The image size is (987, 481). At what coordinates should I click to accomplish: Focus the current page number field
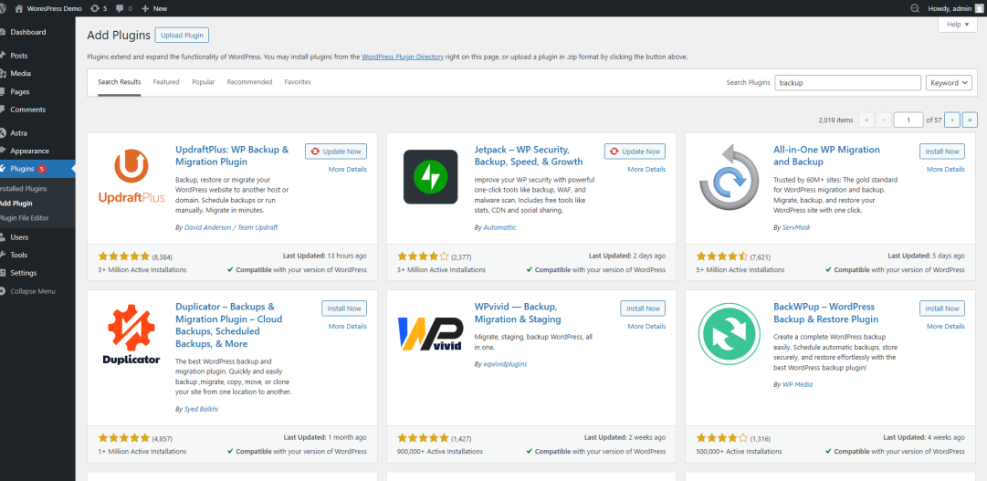908,120
